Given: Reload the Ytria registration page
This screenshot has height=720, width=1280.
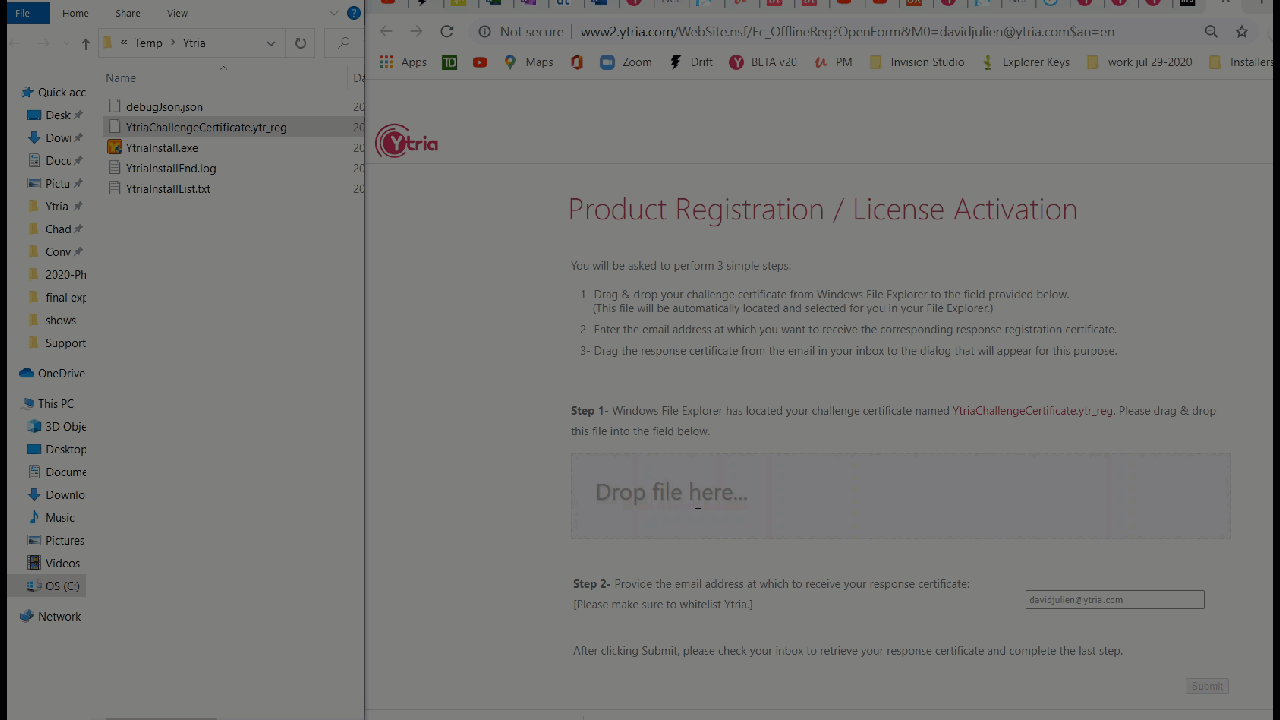Looking at the screenshot, I should pyautogui.click(x=447, y=32).
